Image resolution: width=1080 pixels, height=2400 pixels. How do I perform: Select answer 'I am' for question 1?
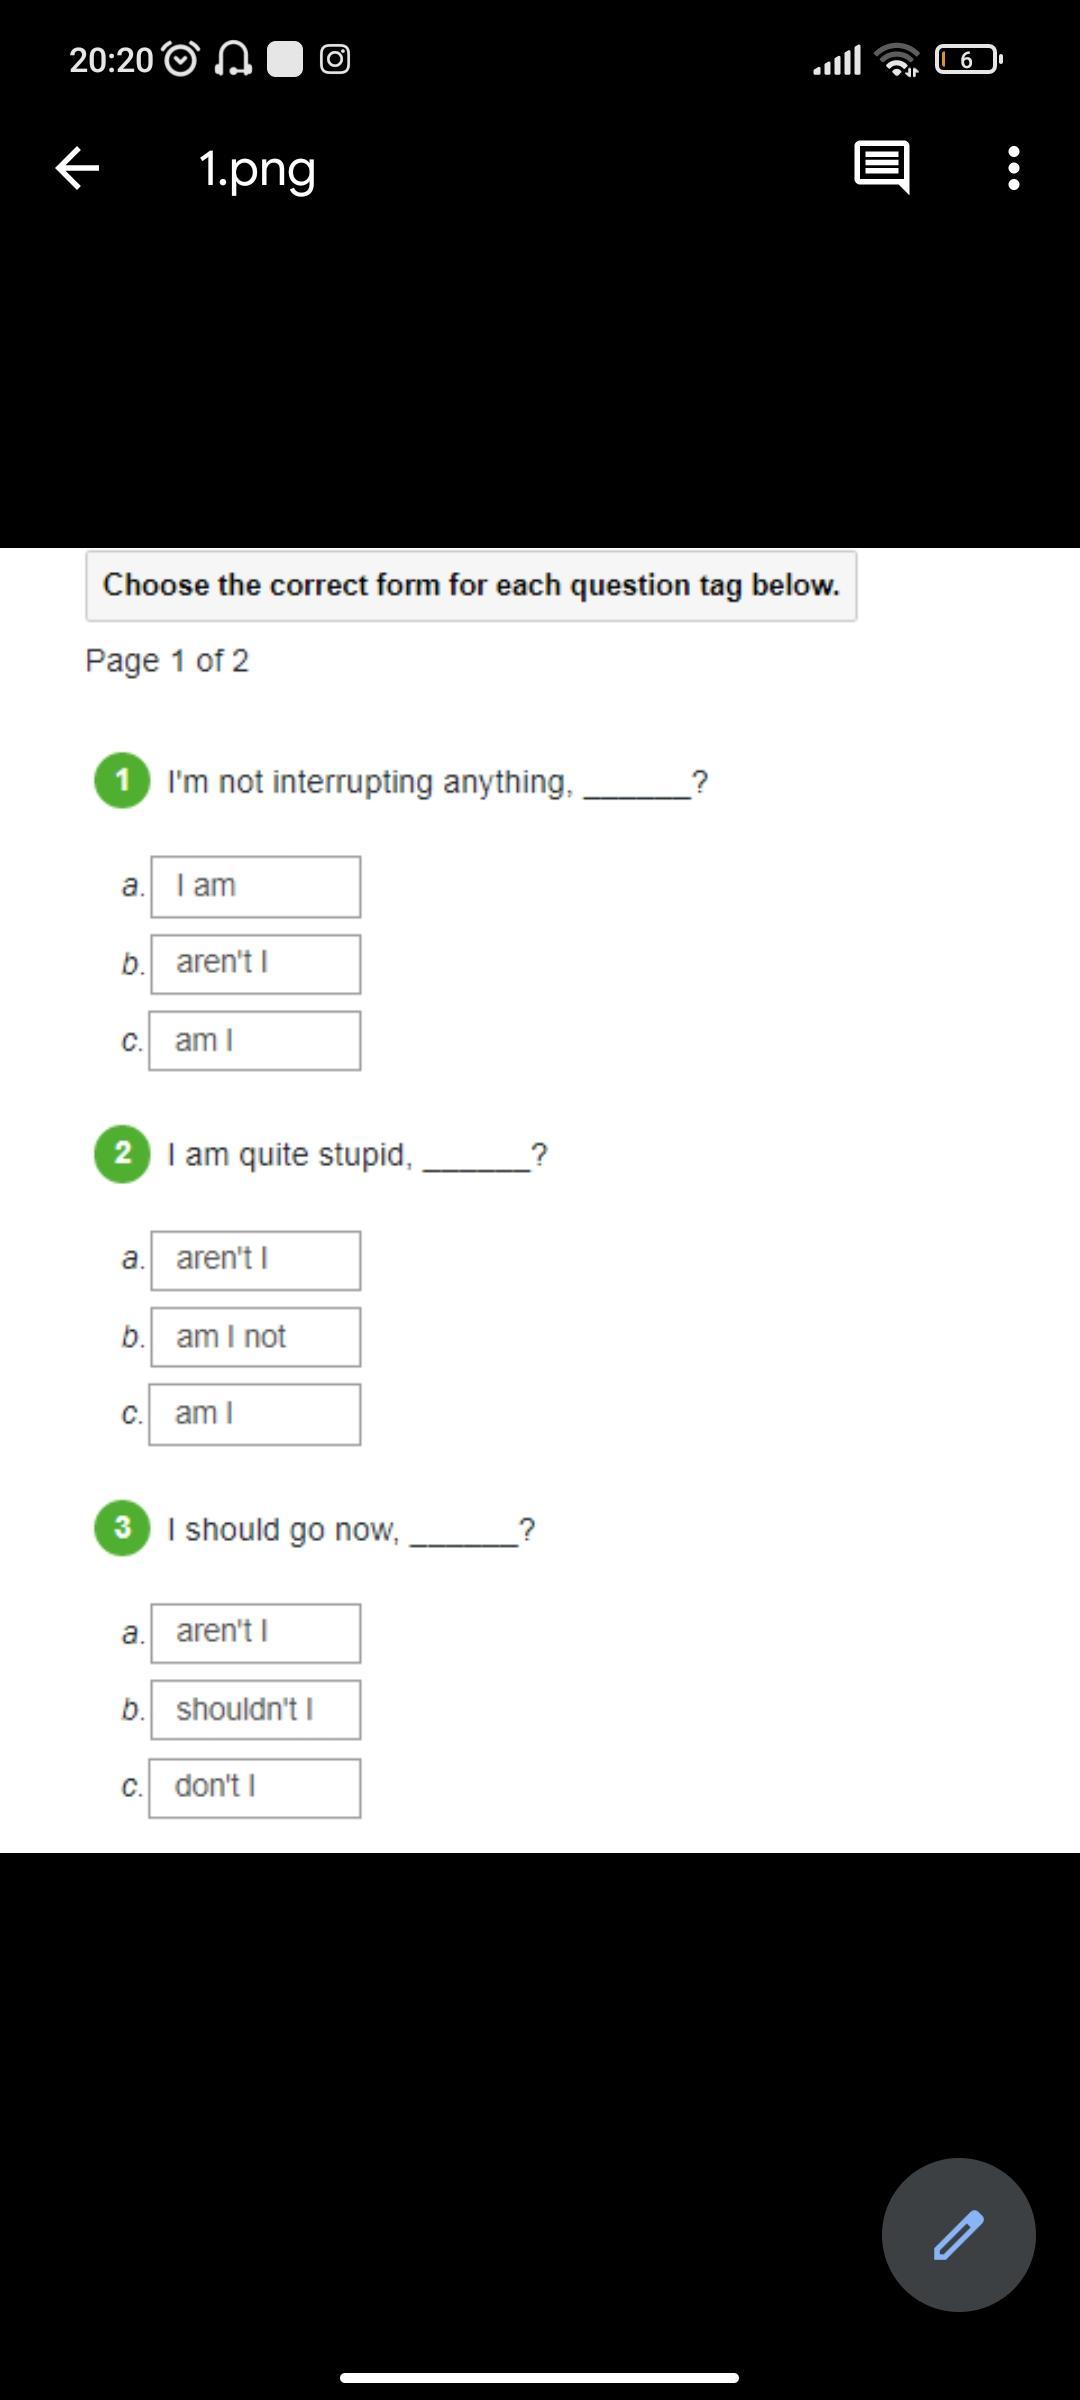coord(255,886)
